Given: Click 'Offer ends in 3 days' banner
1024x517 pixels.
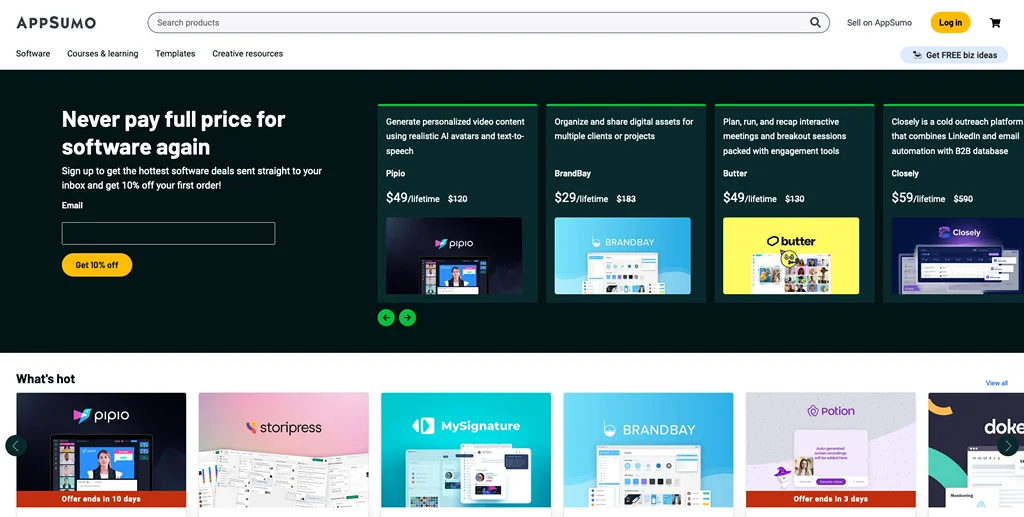Looking at the screenshot, I should tap(831, 499).
